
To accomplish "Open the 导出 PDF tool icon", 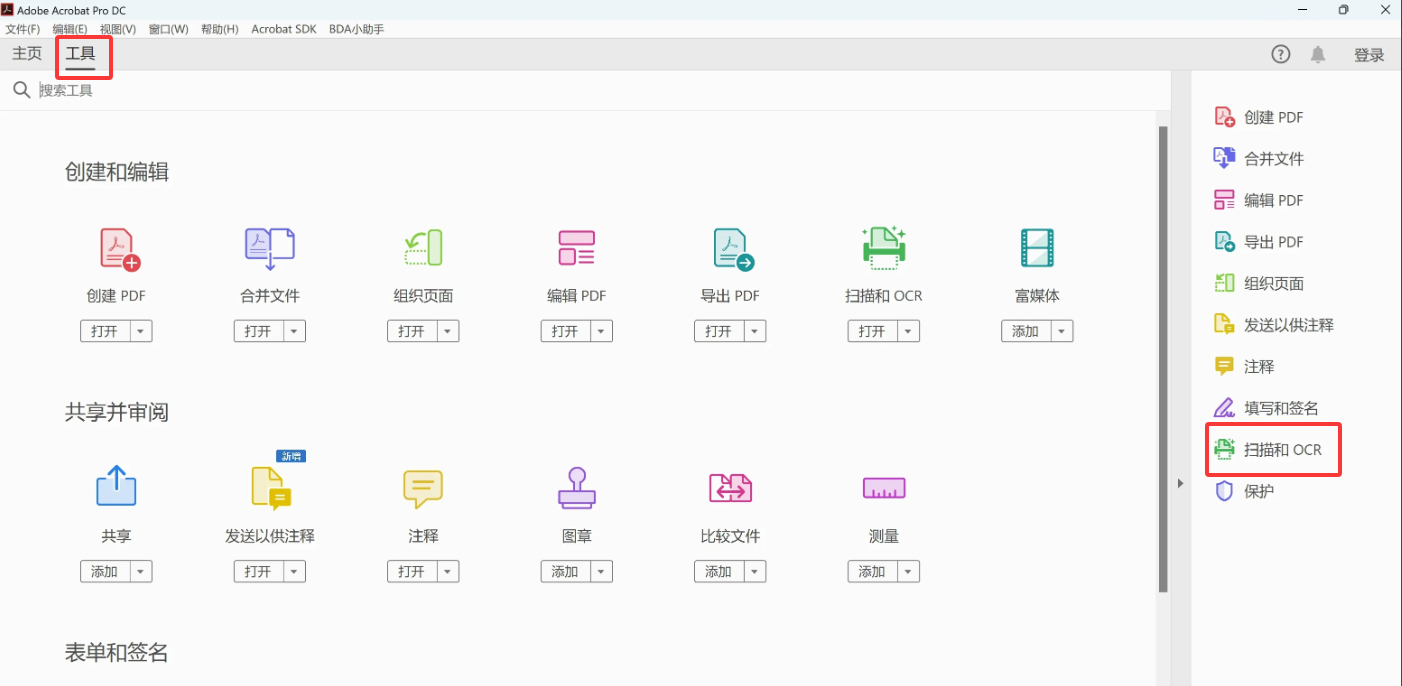I will [x=730, y=249].
